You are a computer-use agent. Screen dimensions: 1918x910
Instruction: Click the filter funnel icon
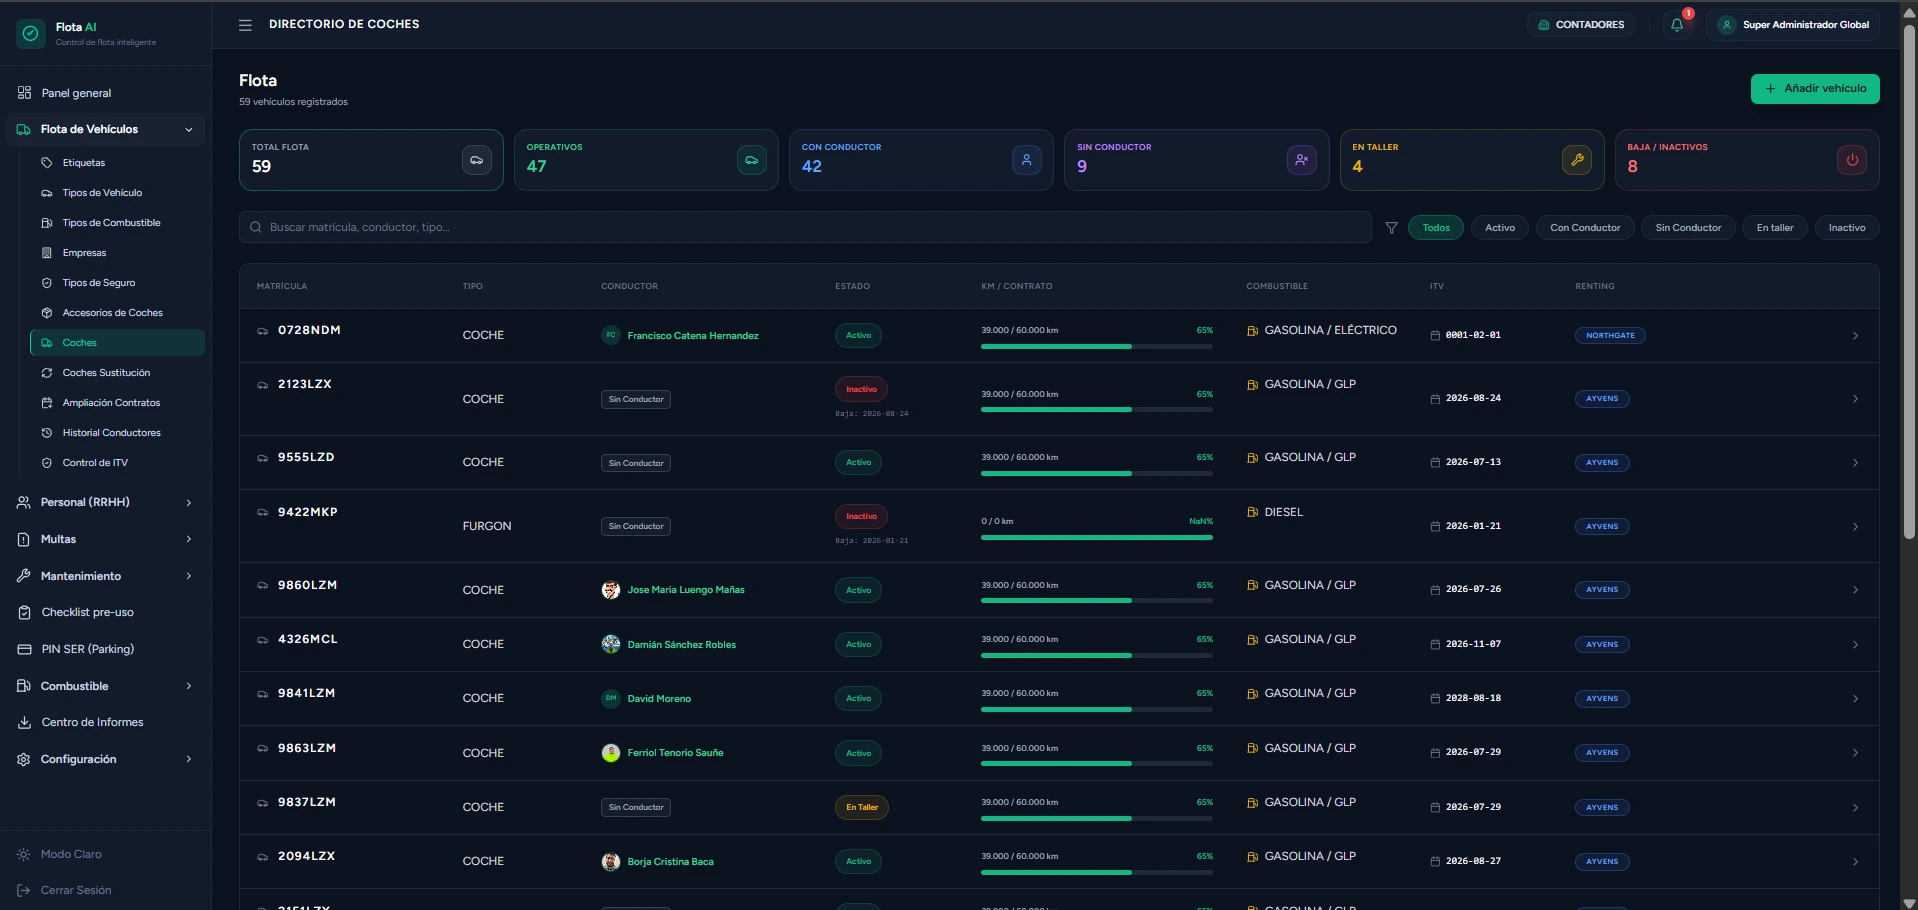1391,228
